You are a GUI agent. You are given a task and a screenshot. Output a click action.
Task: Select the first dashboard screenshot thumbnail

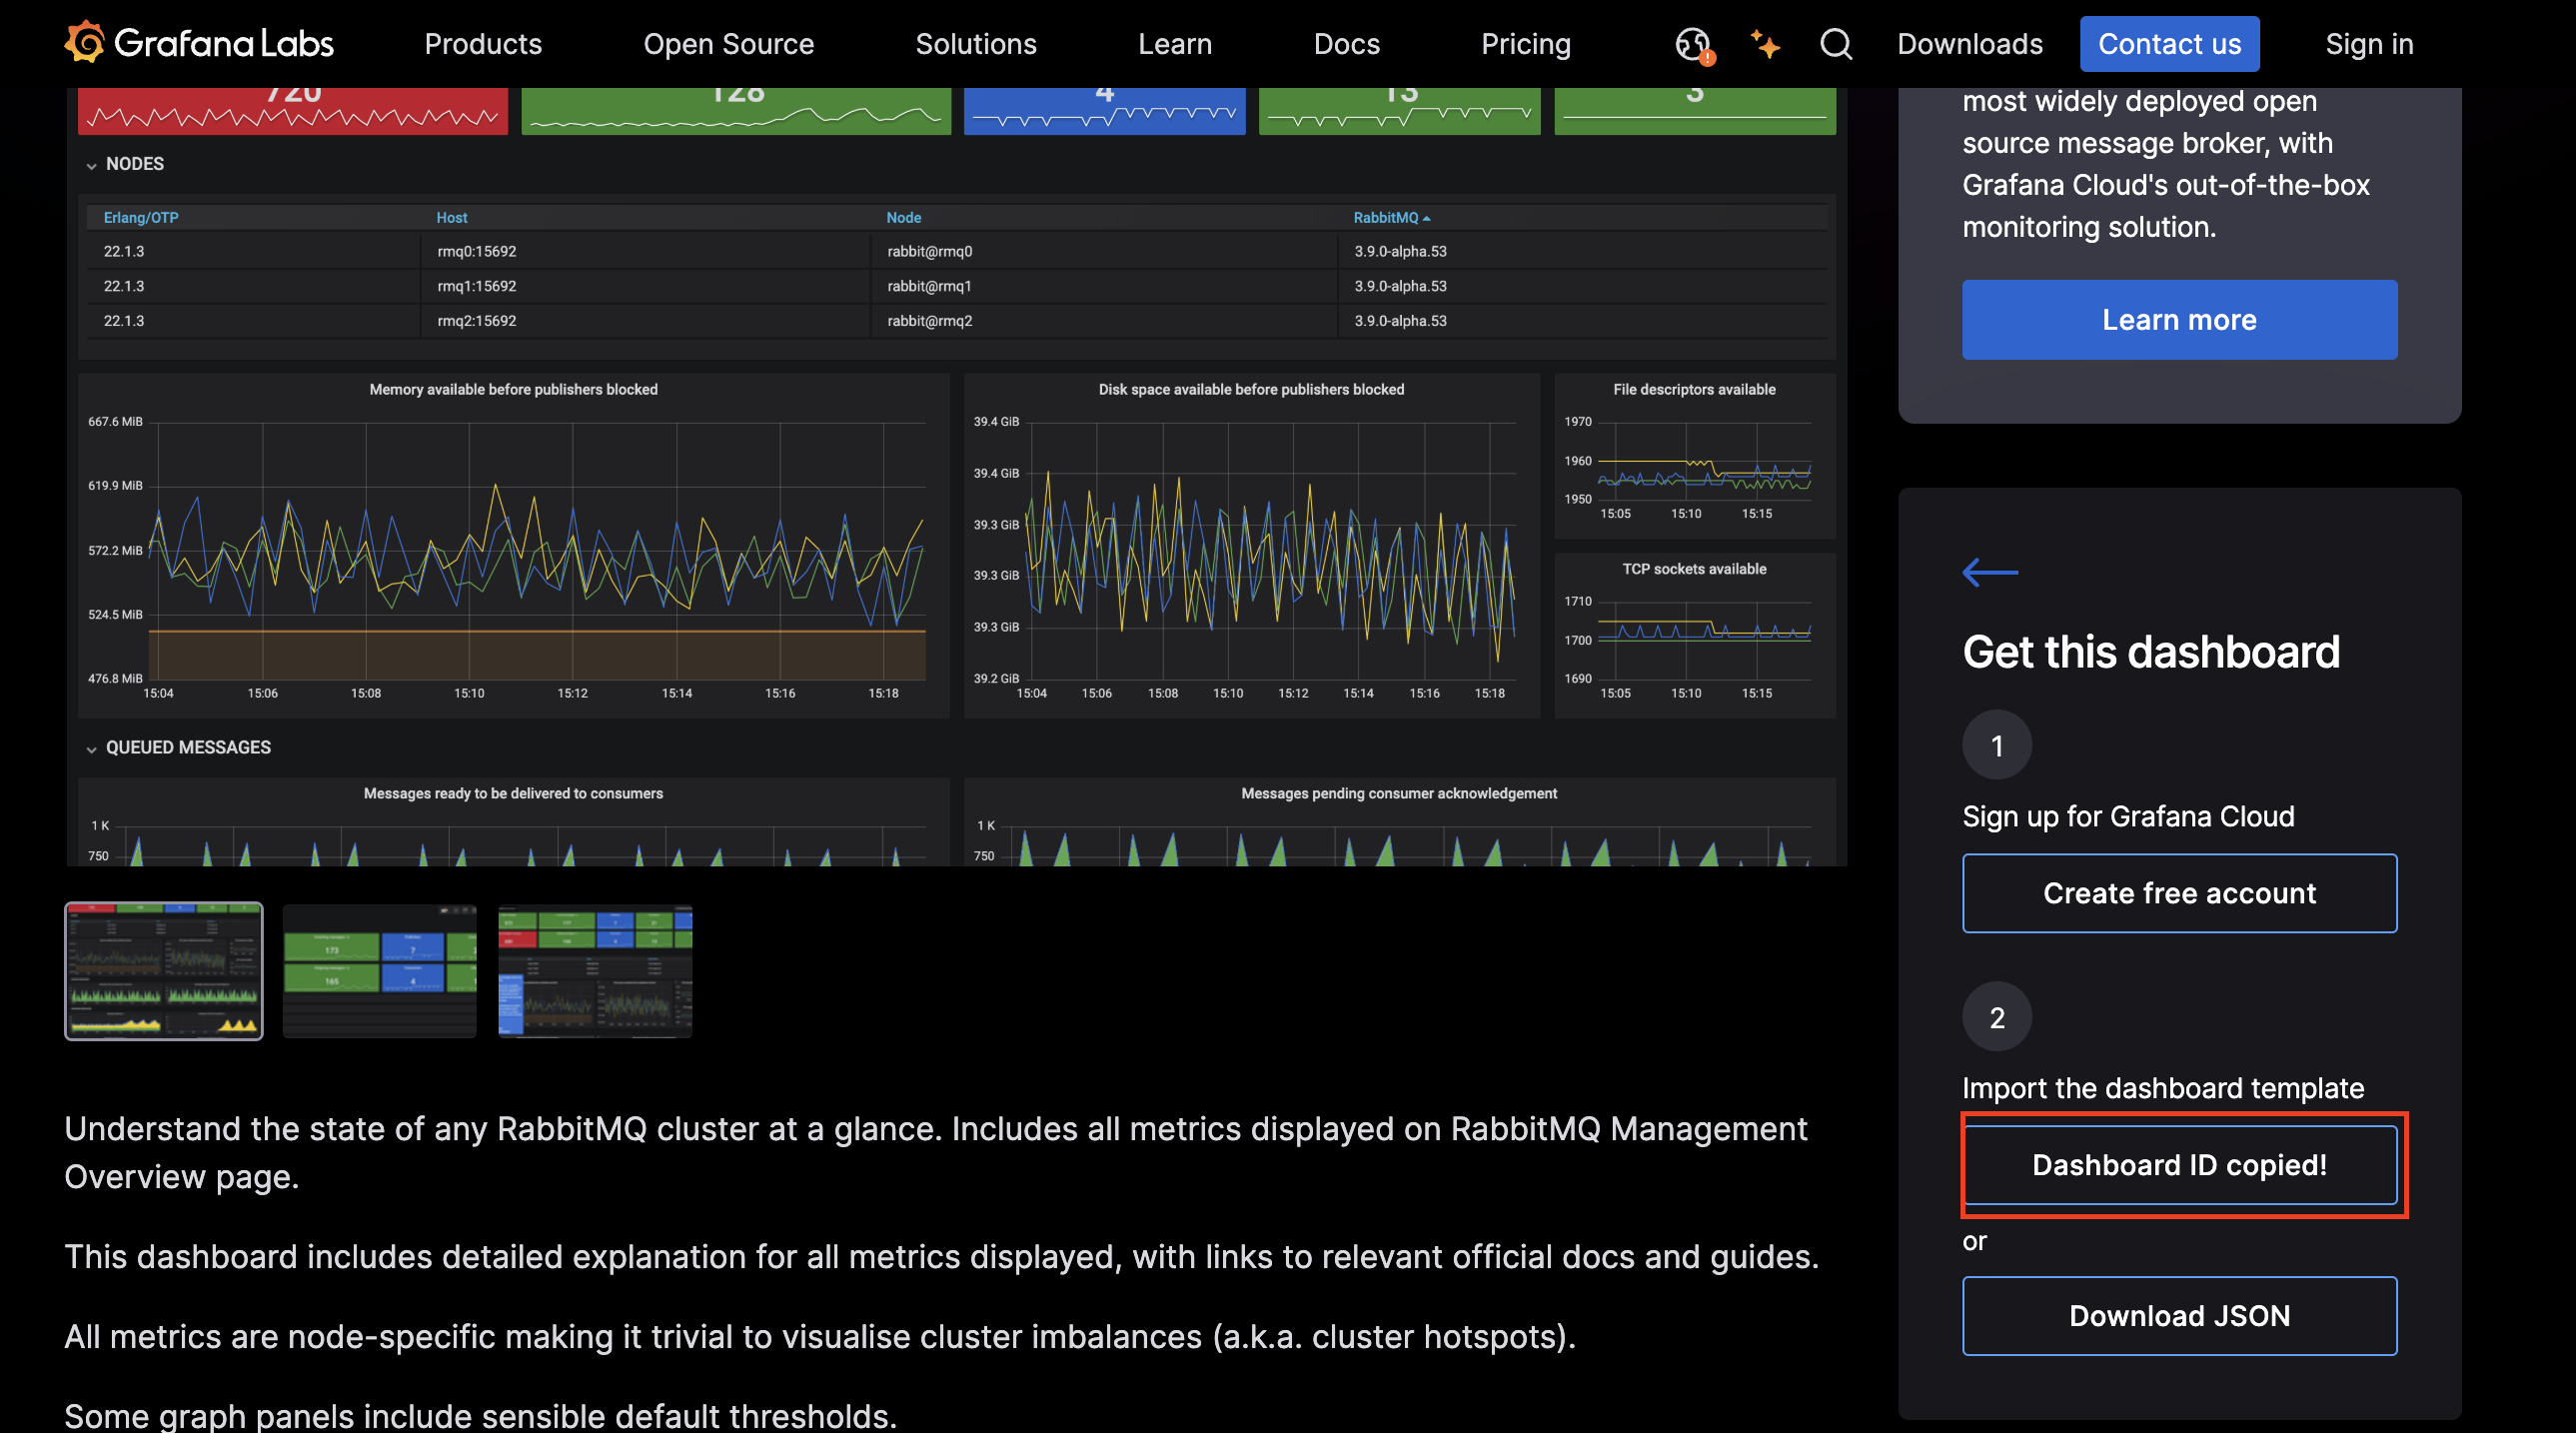[164, 971]
